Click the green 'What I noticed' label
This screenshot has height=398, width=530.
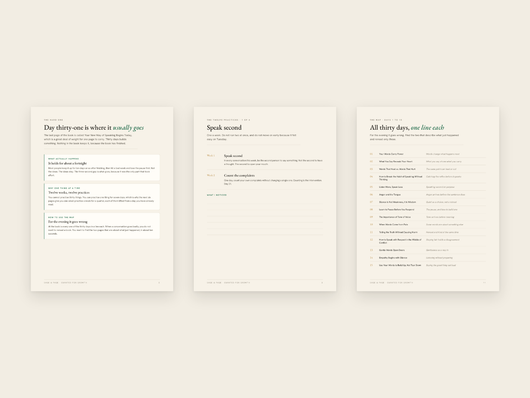pos(217,195)
